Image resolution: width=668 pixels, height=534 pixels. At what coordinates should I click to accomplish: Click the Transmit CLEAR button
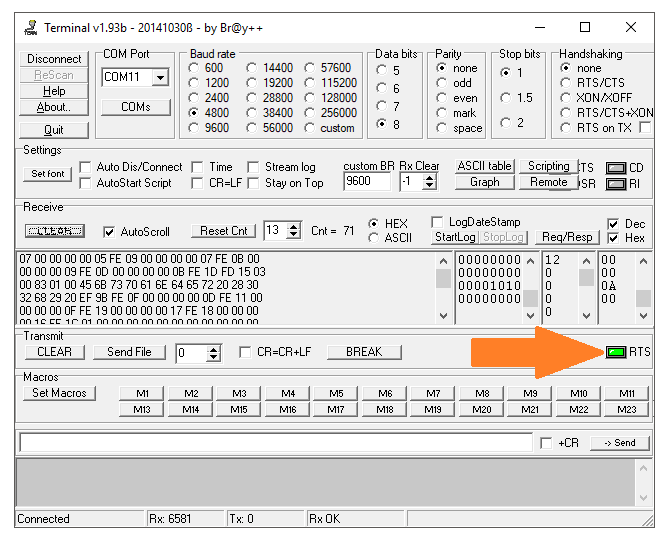[x=55, y=352]
